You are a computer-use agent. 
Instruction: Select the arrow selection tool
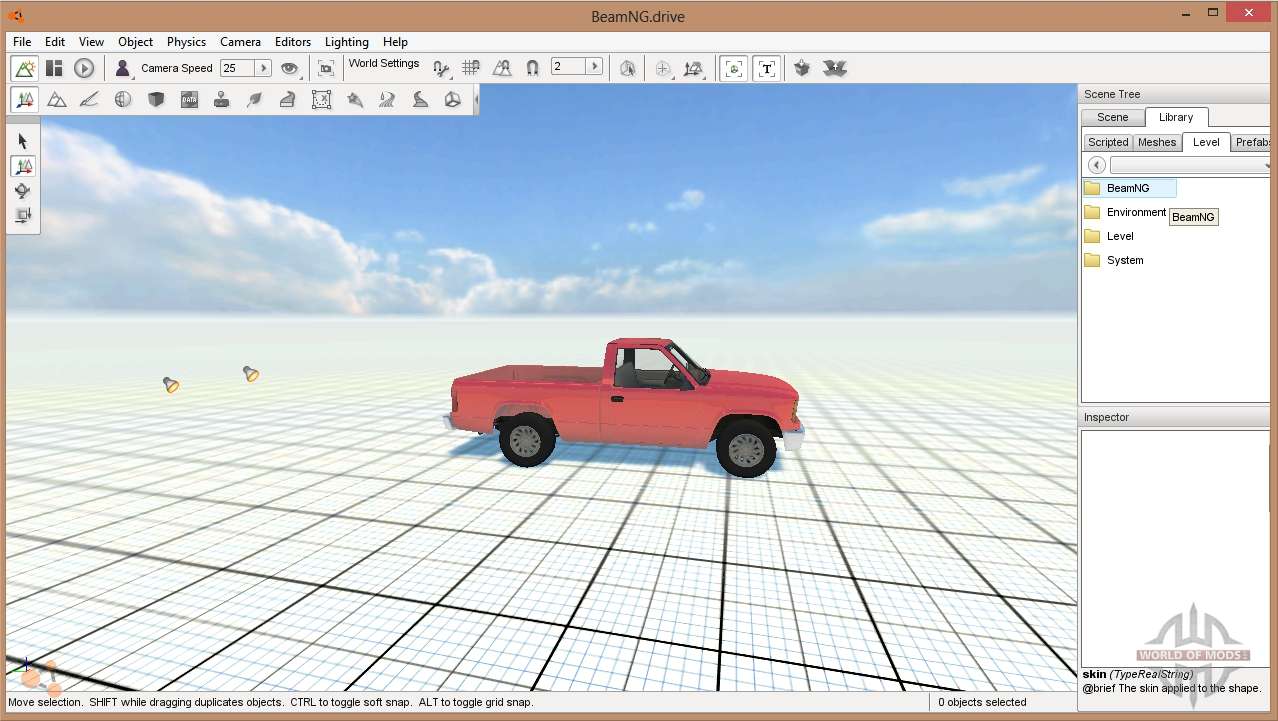coord(23,141)
